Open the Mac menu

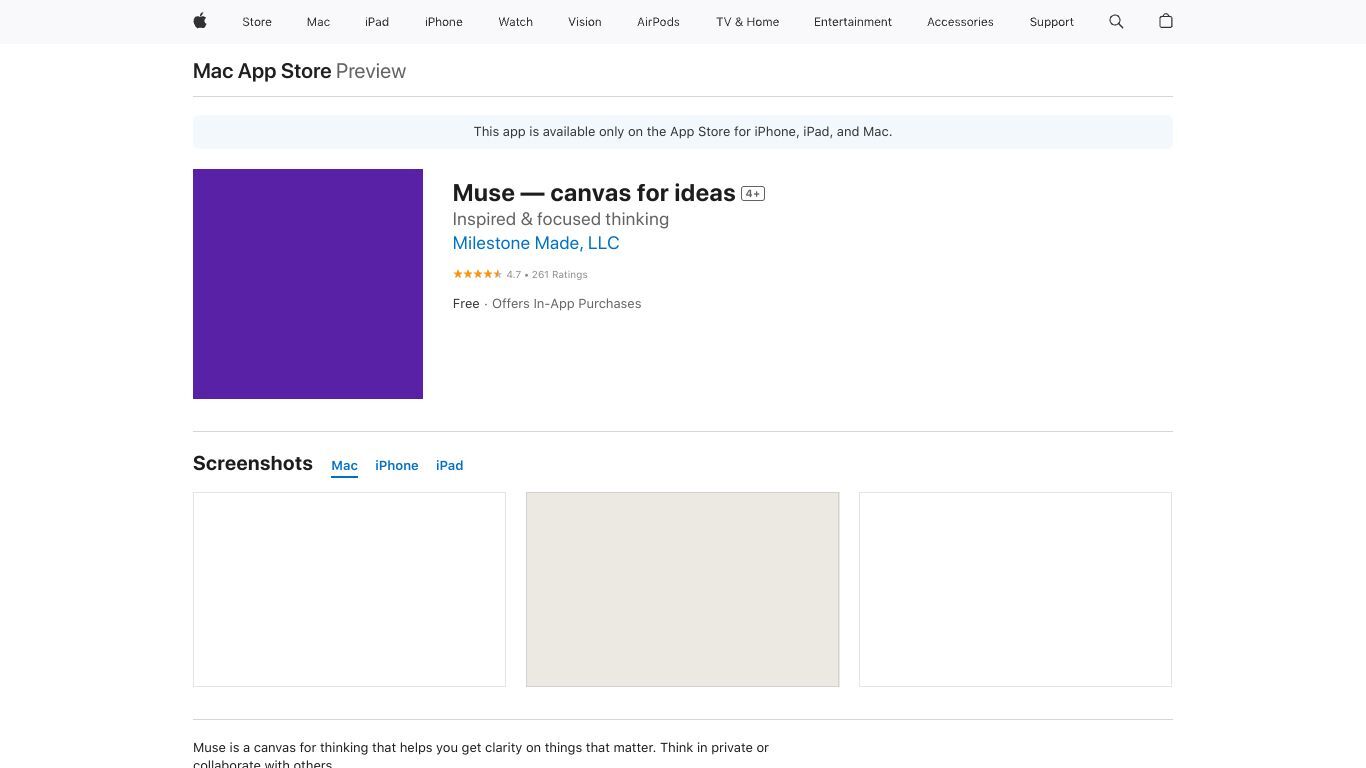click(318, 22)
